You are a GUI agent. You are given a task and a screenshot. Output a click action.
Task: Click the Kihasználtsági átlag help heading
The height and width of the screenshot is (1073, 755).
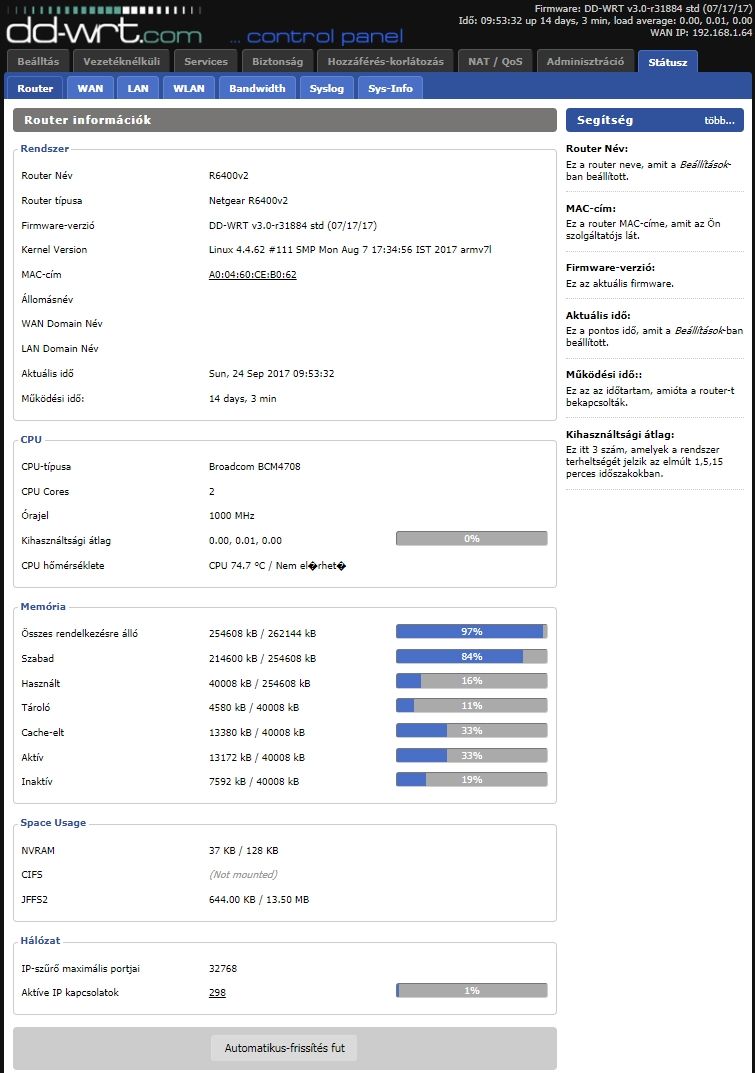pyautogui.click(x=619, y=435)
